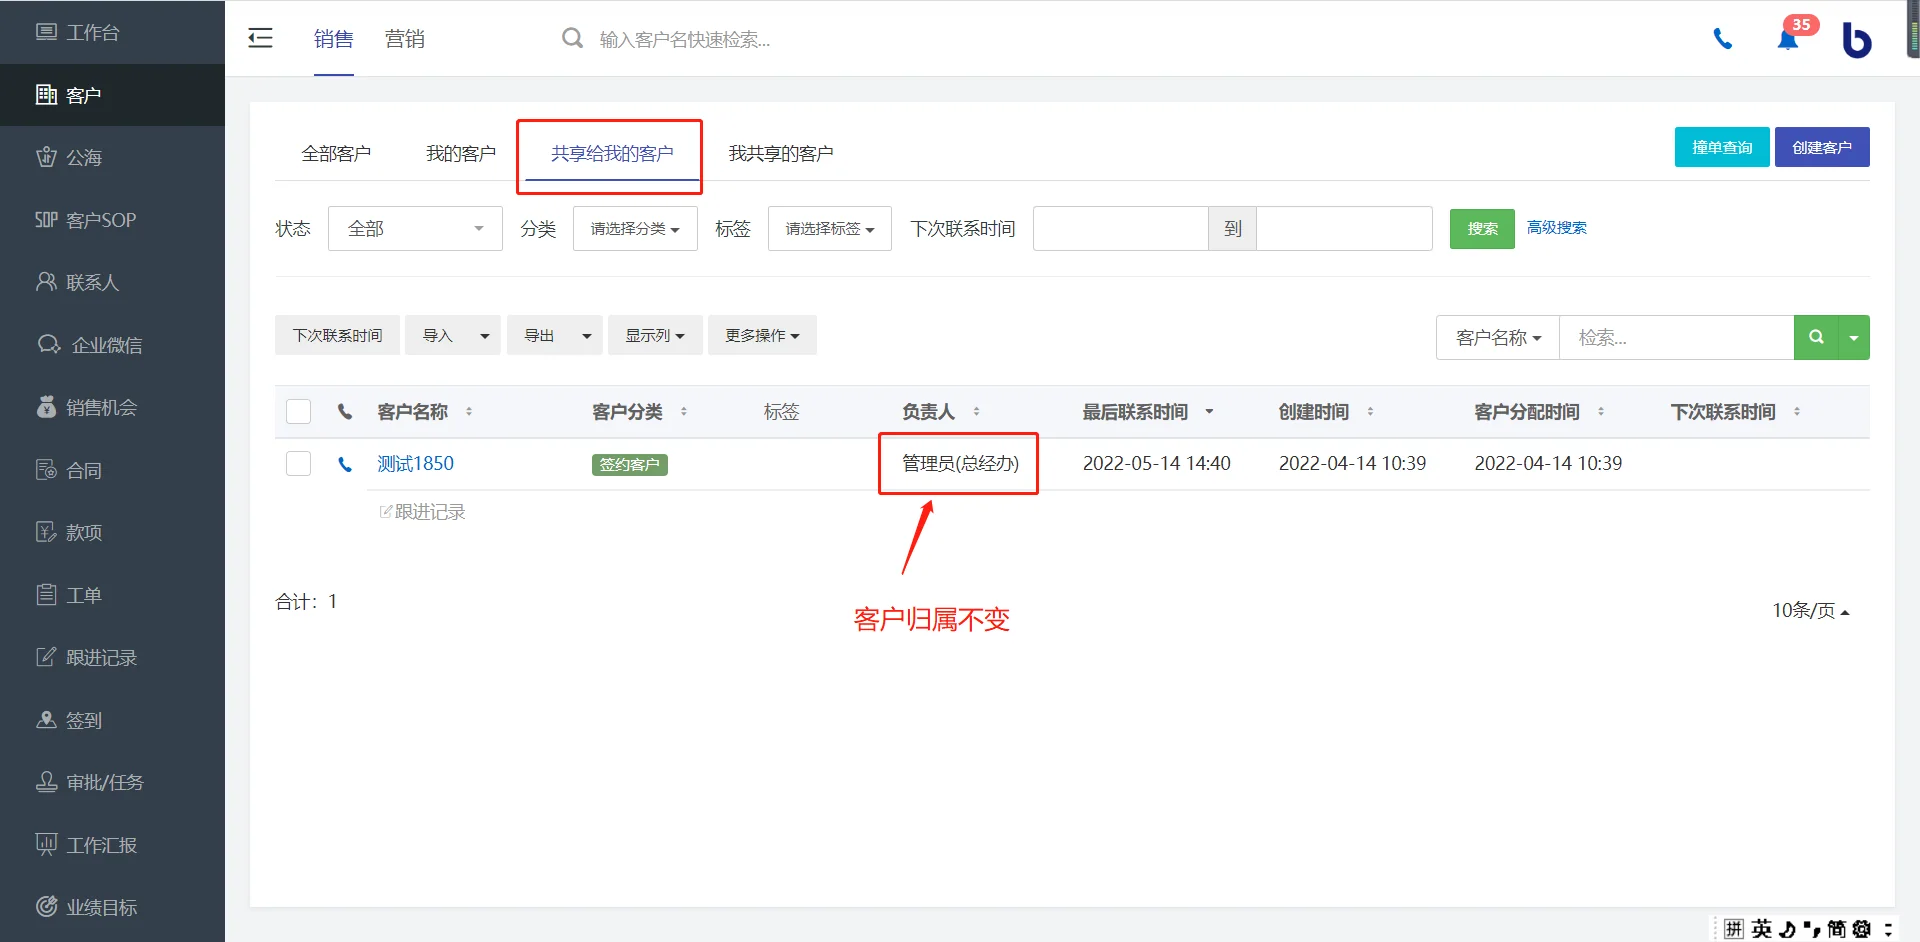Click the 导入 button
This screenshot has height=942, width=1920.
click(x=438, y=335)
